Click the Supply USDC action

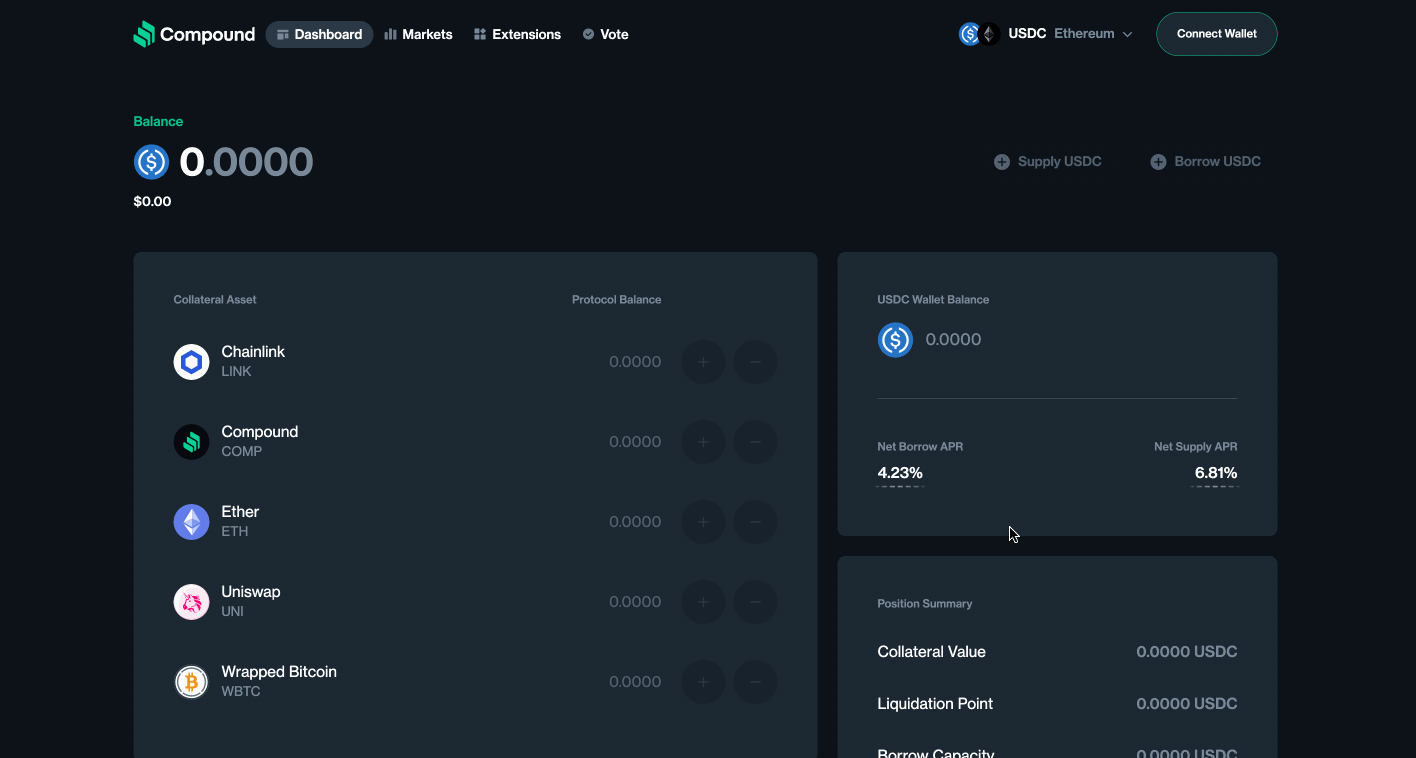pyautogui.click(x=1047, y=161)
